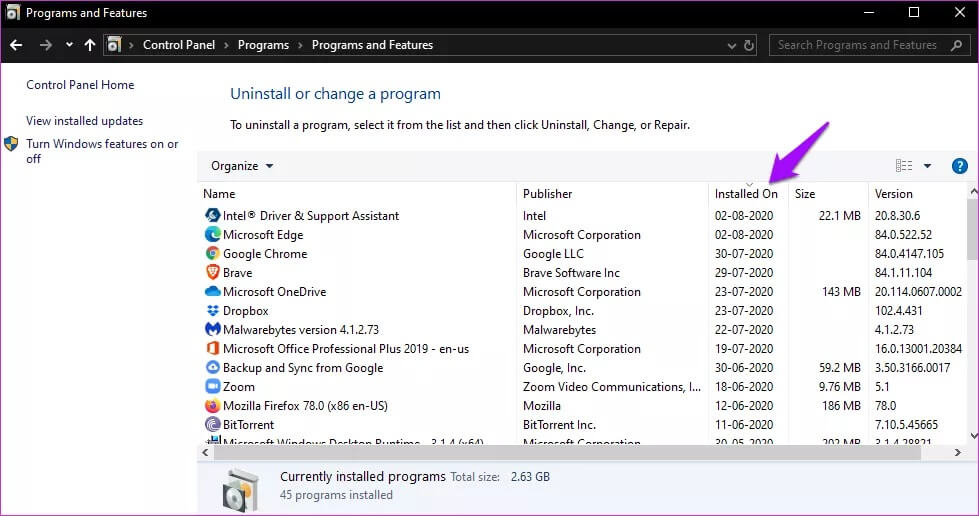Click the BitTorrent program icon
979x516 pixels.
click(x=212, y=424)
